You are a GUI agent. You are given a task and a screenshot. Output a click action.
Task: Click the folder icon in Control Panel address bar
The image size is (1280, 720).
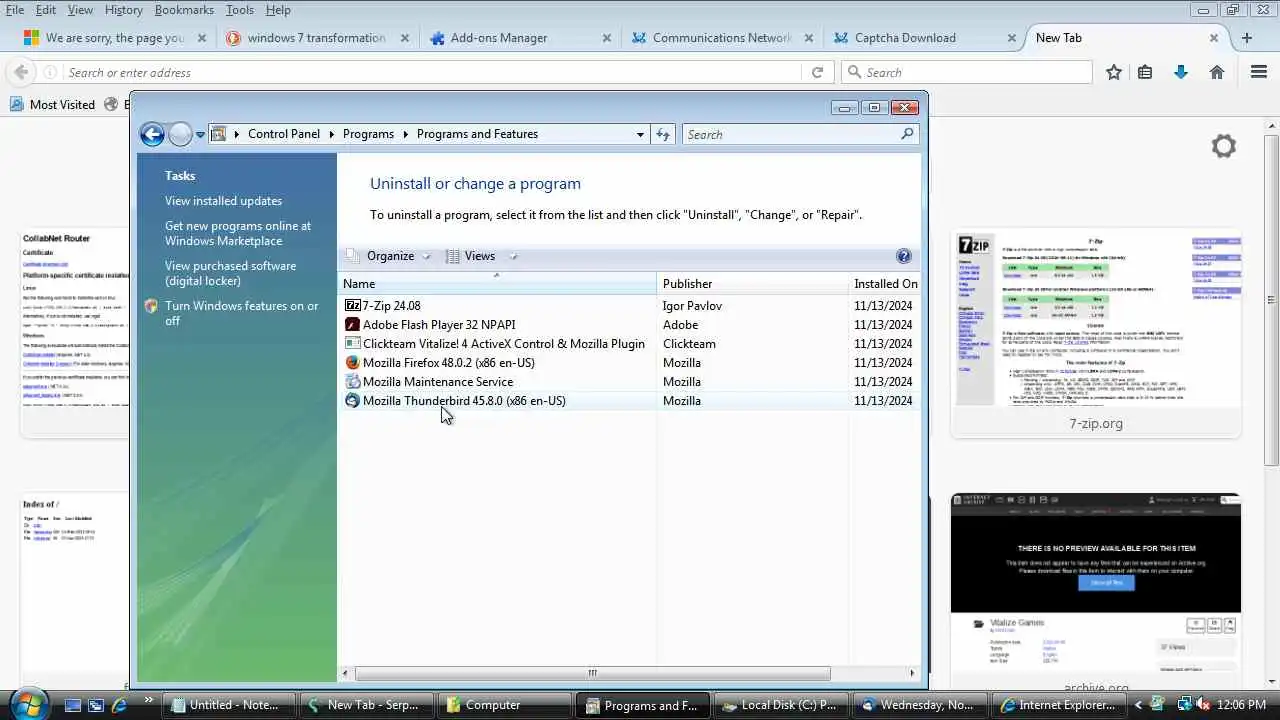218,134
